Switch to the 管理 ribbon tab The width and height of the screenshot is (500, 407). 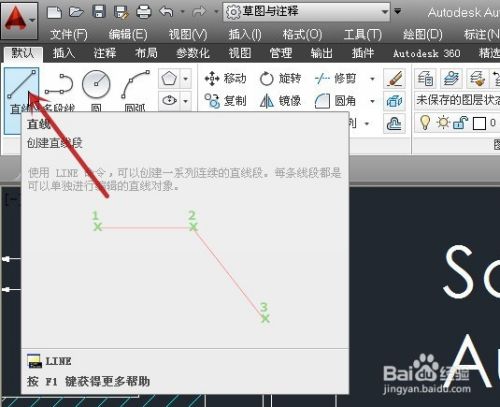(281, 53)
